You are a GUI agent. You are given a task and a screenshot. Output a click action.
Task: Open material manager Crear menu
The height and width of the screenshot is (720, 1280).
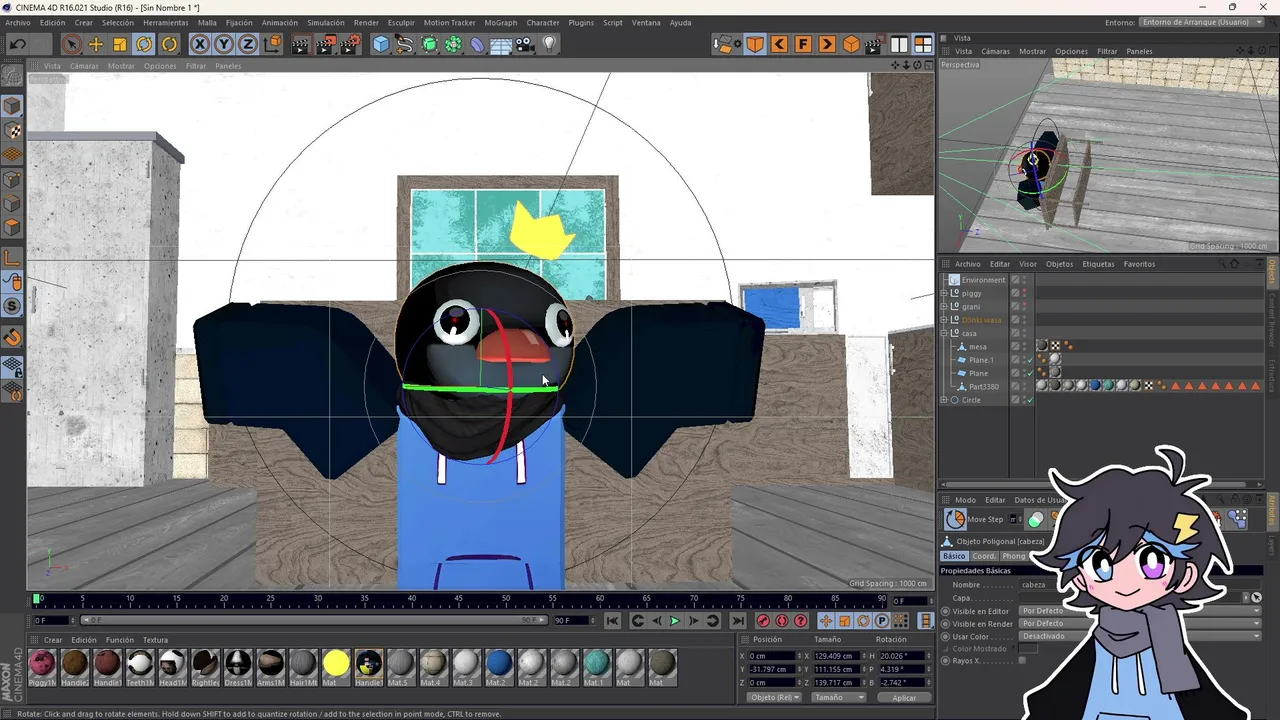[x=53, y=640]
